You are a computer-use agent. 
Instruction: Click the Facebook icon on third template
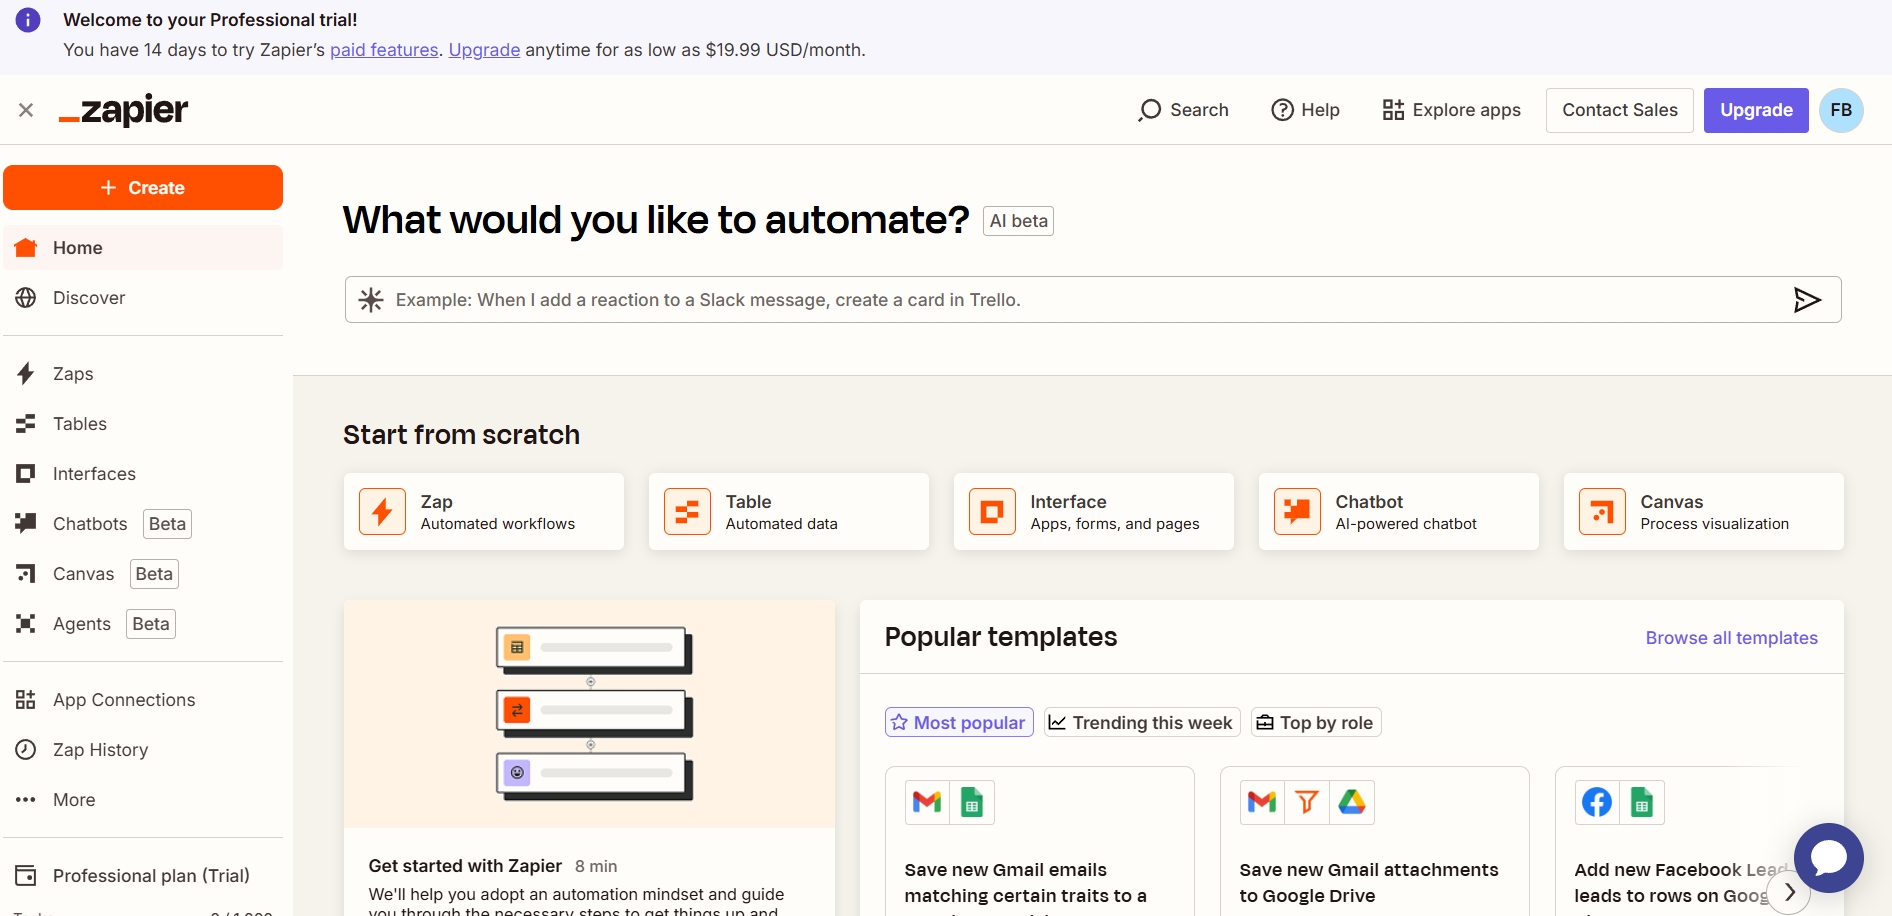coord(1597,802)
